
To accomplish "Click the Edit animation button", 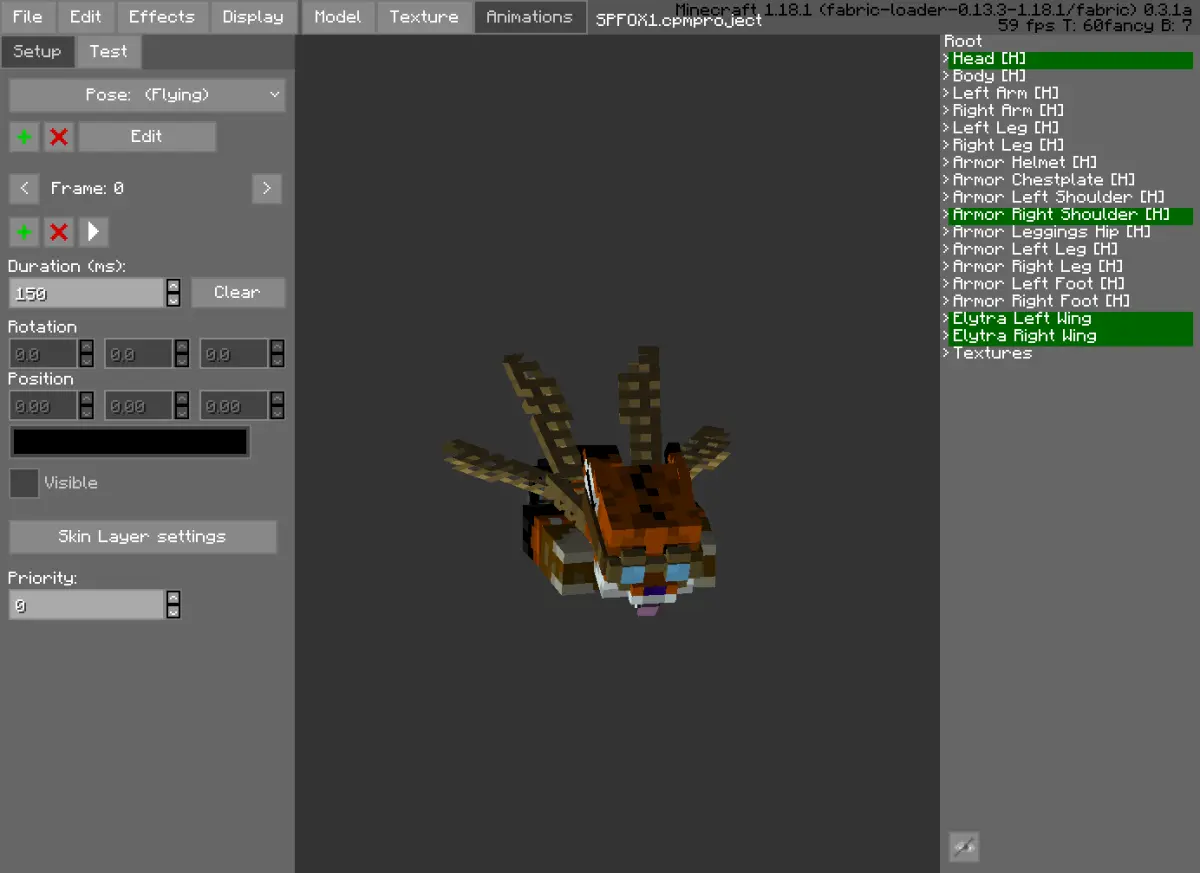I will [147, 137].
